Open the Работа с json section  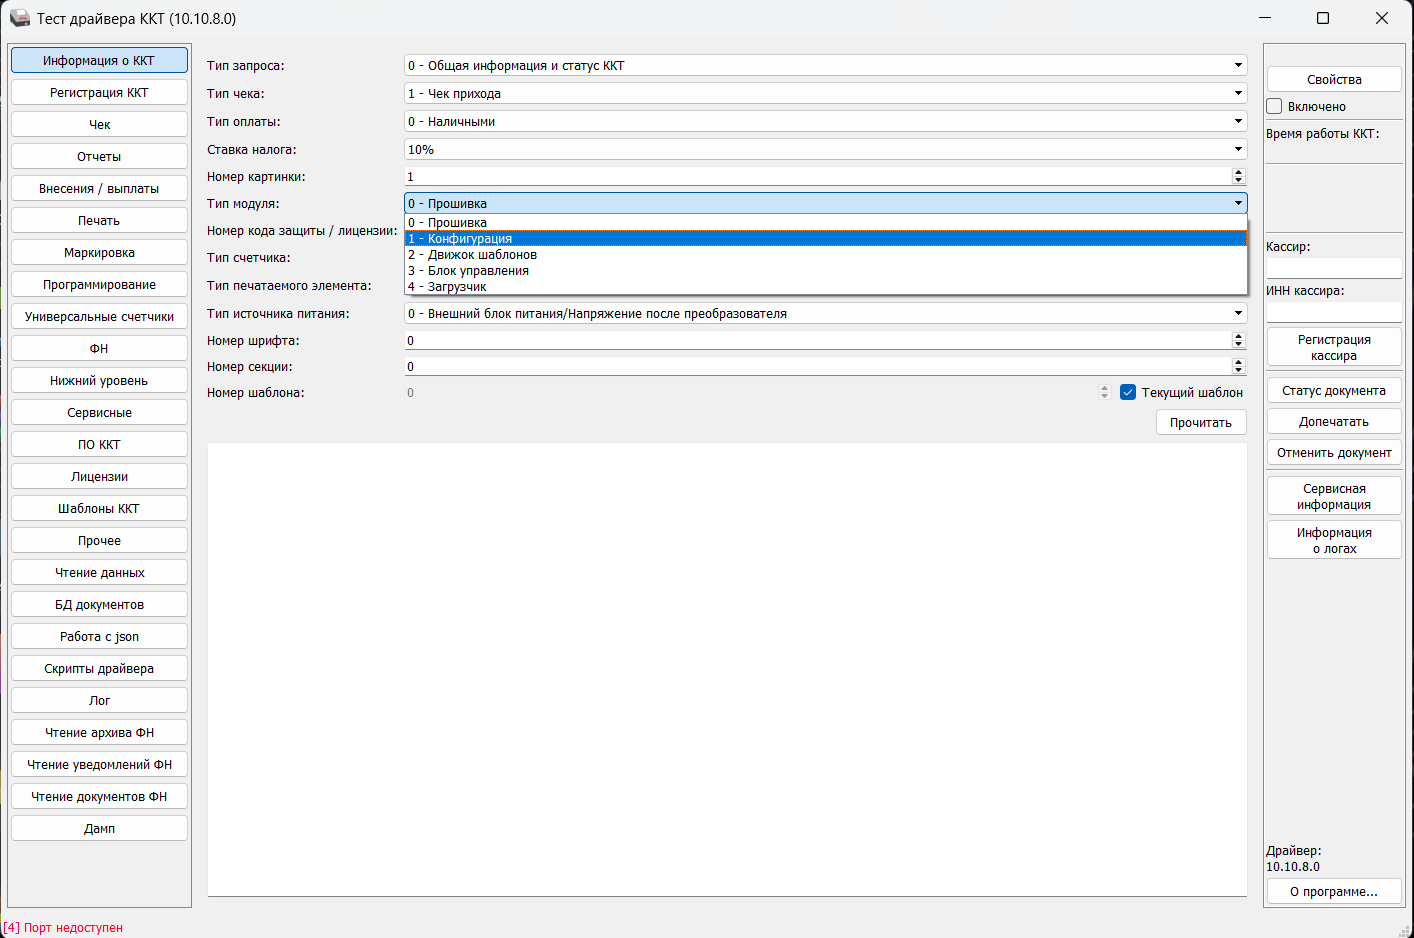point(99,636)
